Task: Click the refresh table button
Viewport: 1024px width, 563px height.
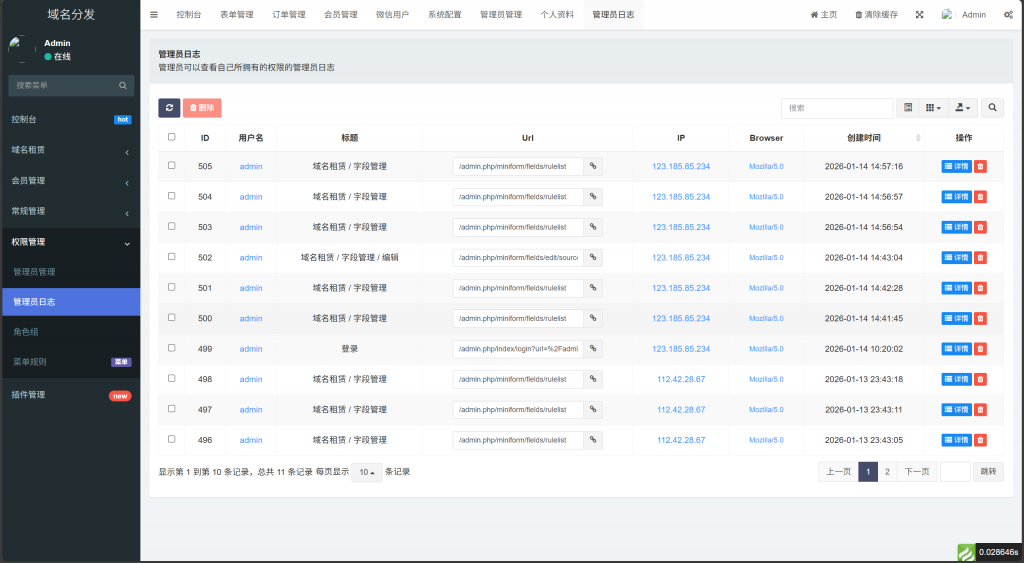Action: tap(169, 108)
